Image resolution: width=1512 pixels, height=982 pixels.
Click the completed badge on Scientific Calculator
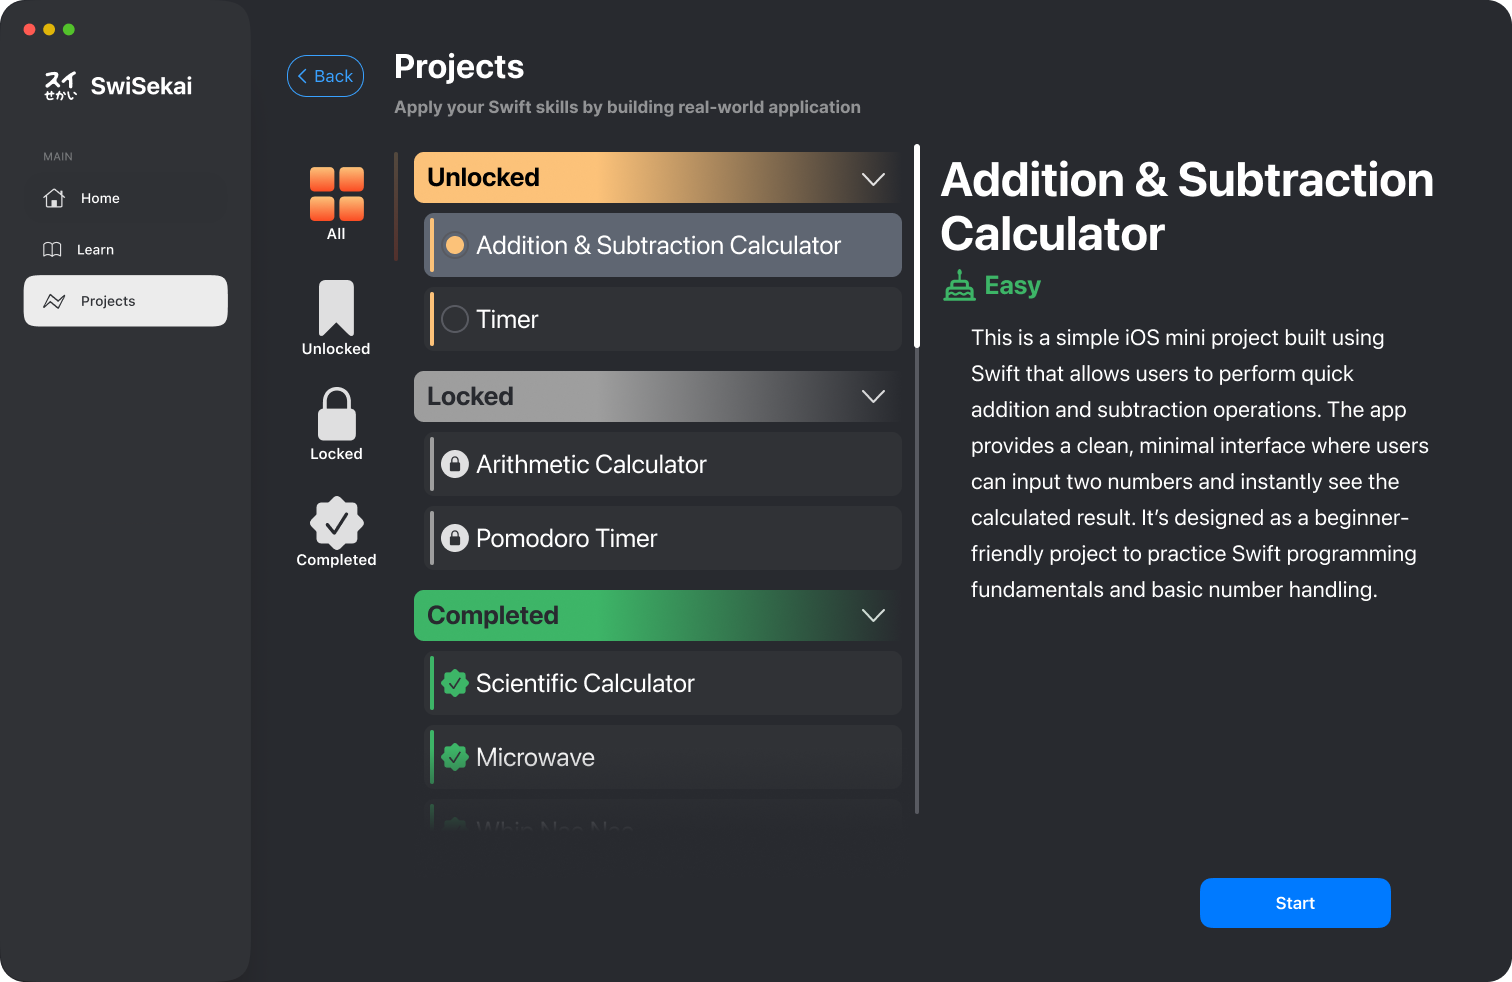coord(457,683)
